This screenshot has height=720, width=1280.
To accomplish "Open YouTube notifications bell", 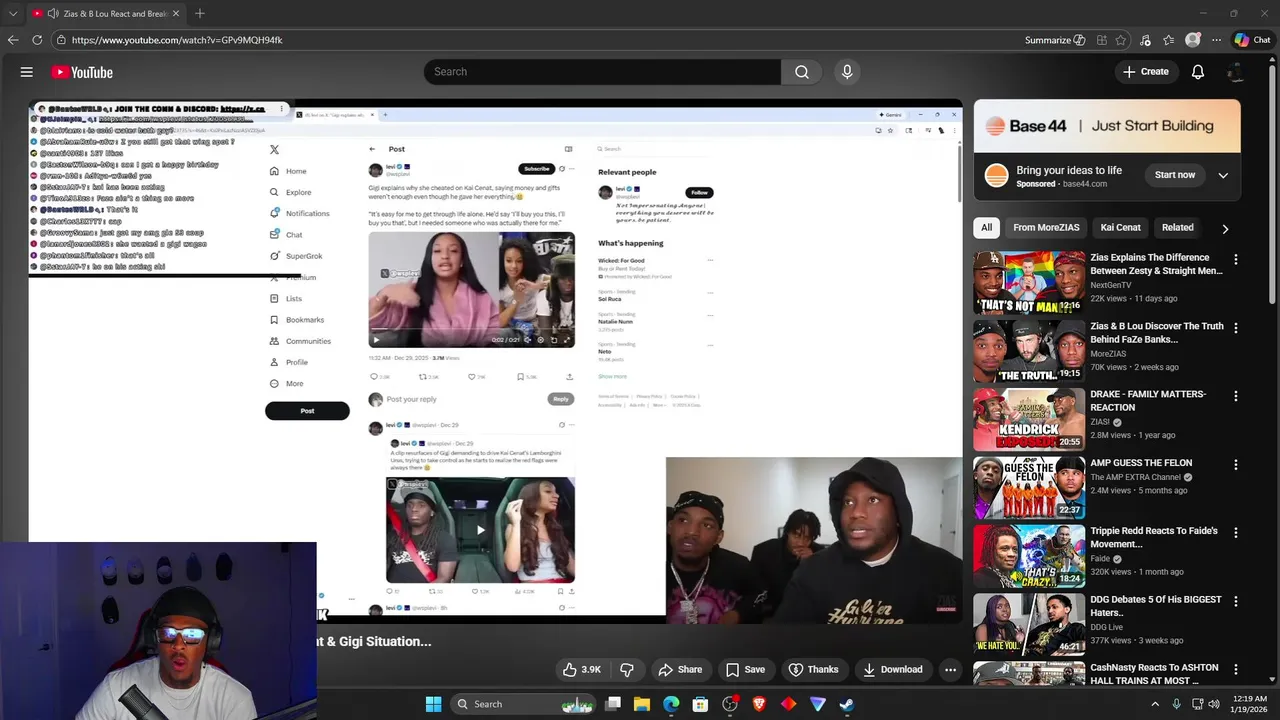I will pyautogui.click(x=1198, y=72).
